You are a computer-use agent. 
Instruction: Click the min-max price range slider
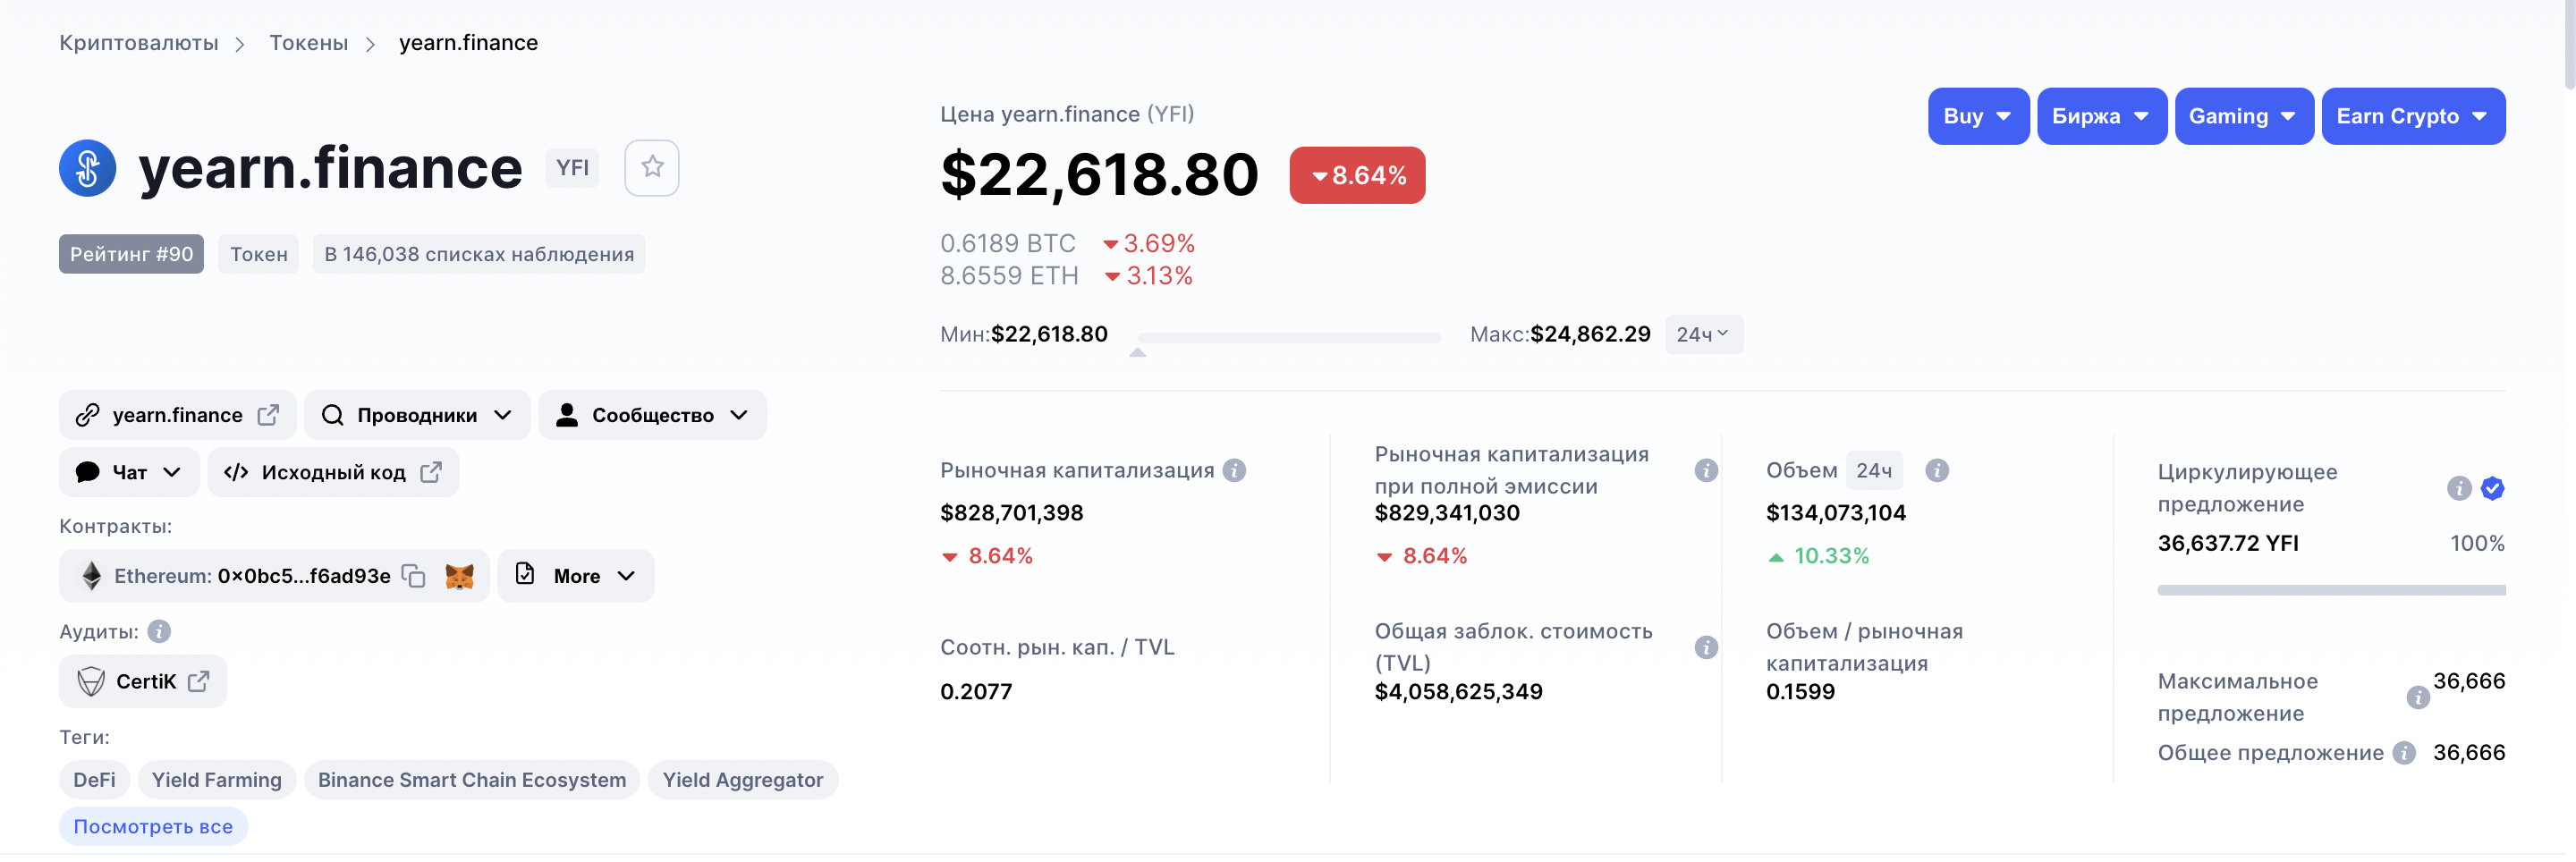(x=1289, y=338)
